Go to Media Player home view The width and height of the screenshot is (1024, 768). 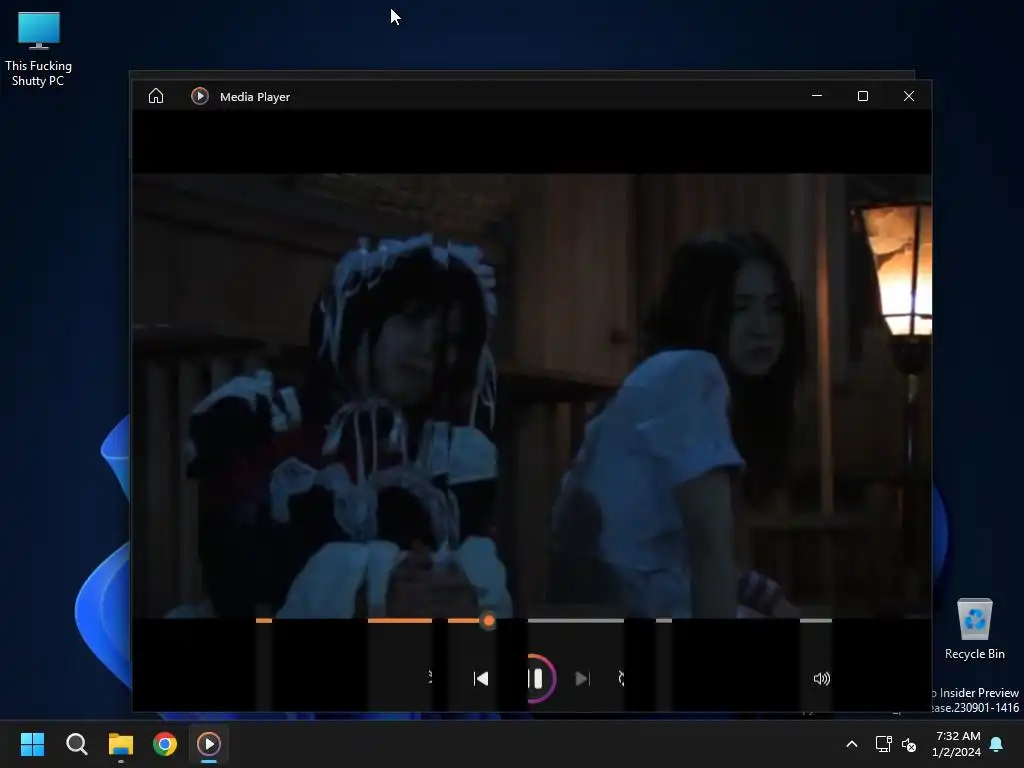point(155,96)
